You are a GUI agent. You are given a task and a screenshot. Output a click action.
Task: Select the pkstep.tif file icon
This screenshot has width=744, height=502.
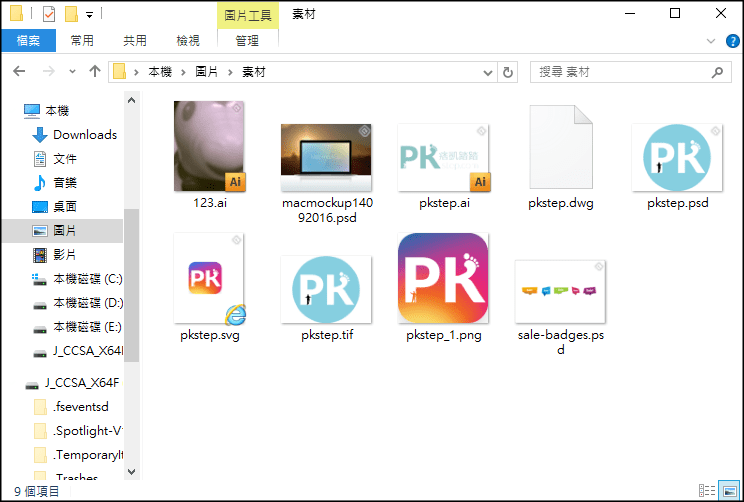pyautogui.click(x=326, y=289)
